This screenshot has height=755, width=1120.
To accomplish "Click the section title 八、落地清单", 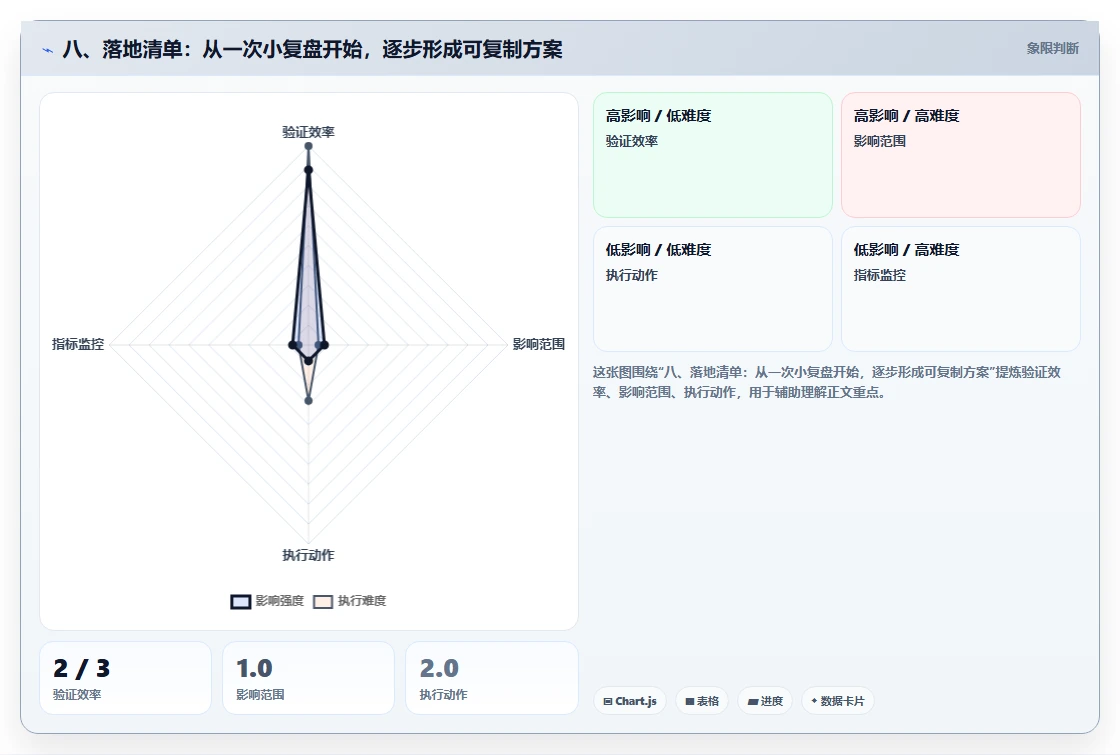I will (x=312, y=49).
